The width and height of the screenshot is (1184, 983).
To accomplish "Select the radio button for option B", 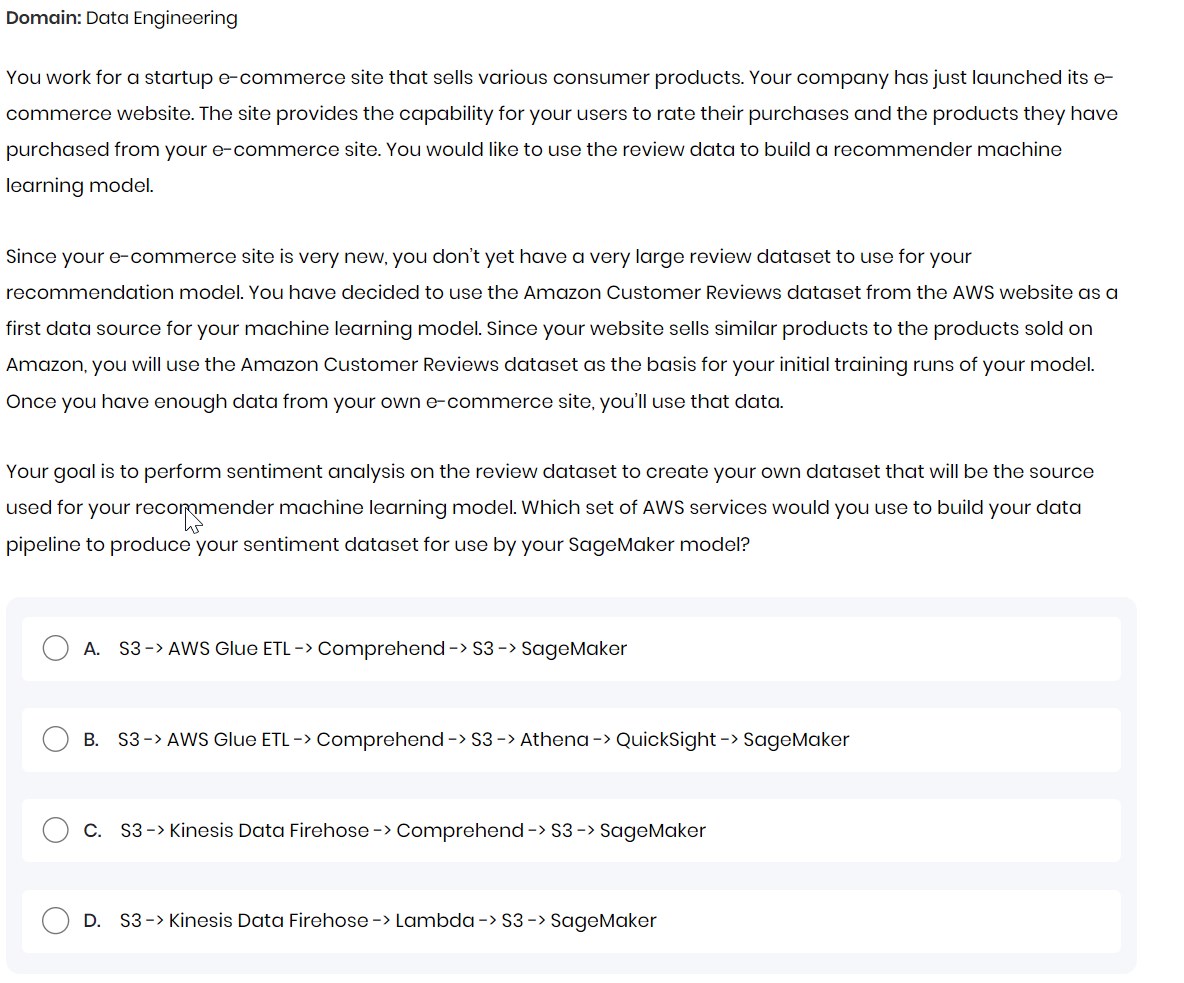I will [56, 740].
